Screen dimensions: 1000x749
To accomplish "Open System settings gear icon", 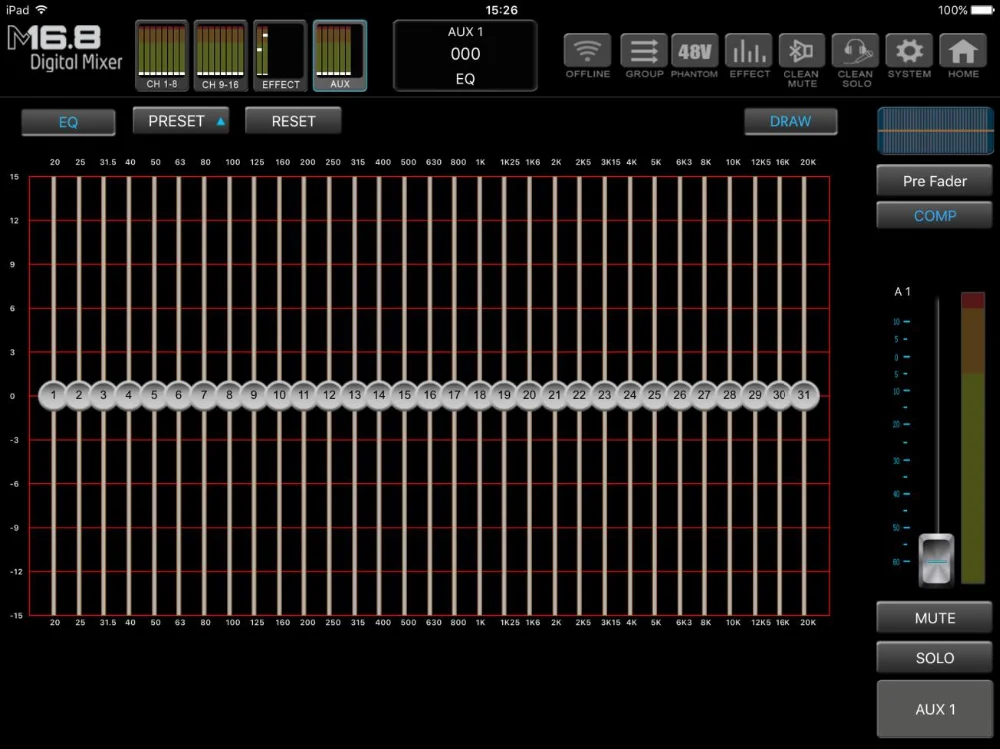I will click(909, 52).
